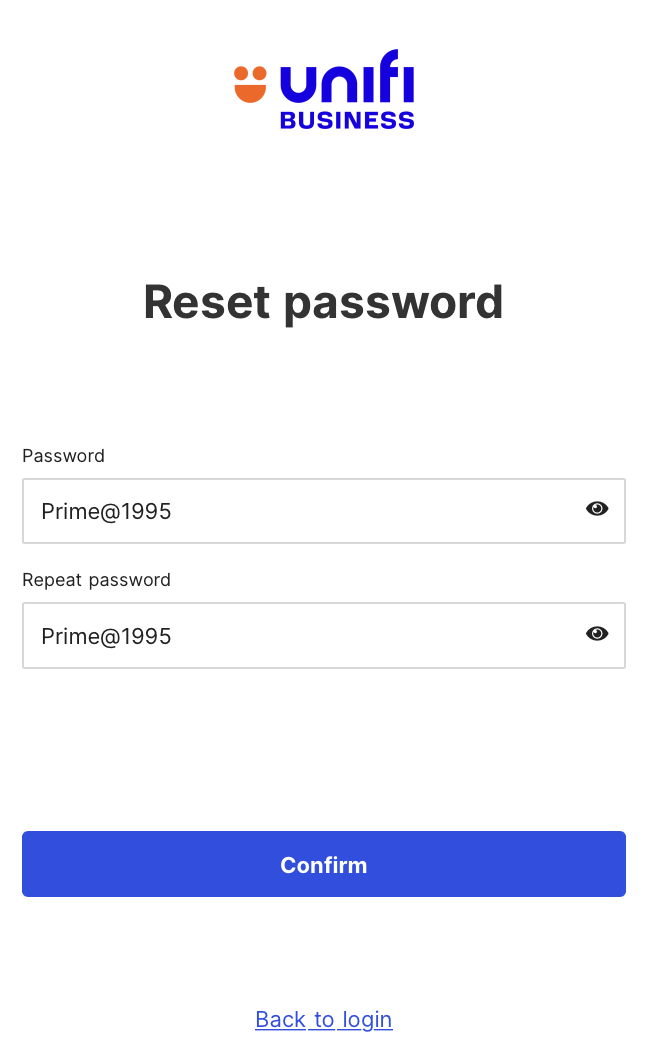
Task: Click the Prime@1995 text in the Password field
Action: (x=106, y=512)
